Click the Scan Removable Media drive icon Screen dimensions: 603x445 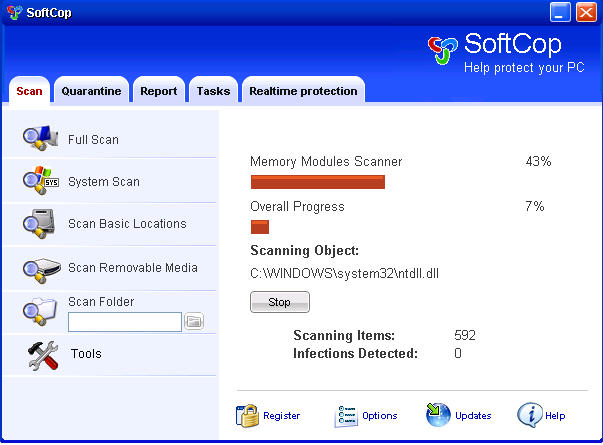tap(41, 270)
